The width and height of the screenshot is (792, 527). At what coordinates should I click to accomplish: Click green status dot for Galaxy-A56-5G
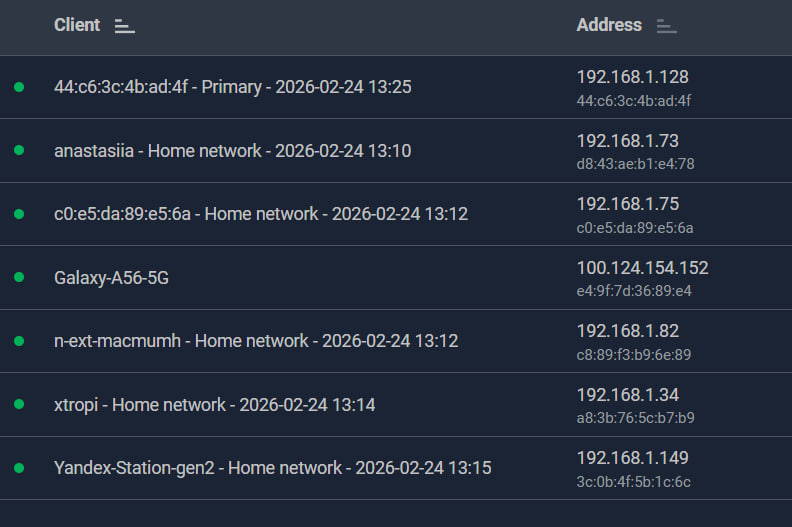pyautogui.click(x=18, y=278)
